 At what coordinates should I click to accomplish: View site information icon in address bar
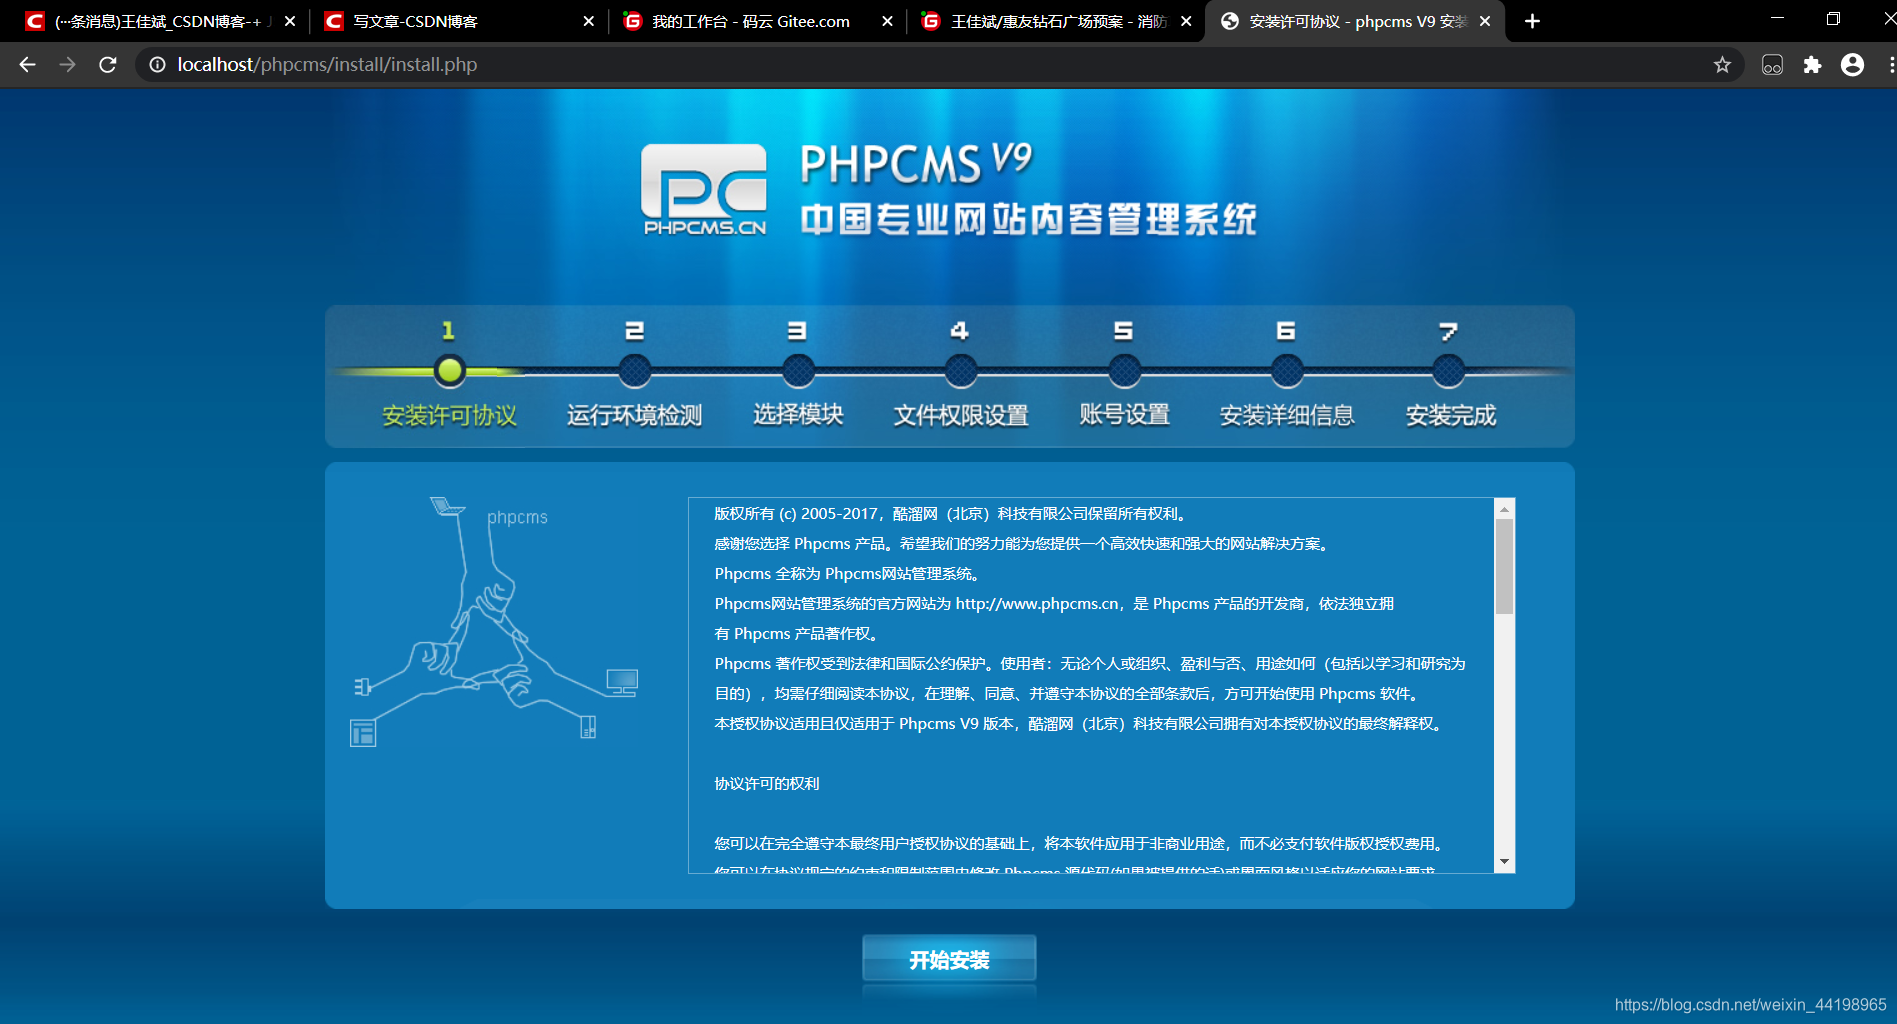[x=157, y=65]
